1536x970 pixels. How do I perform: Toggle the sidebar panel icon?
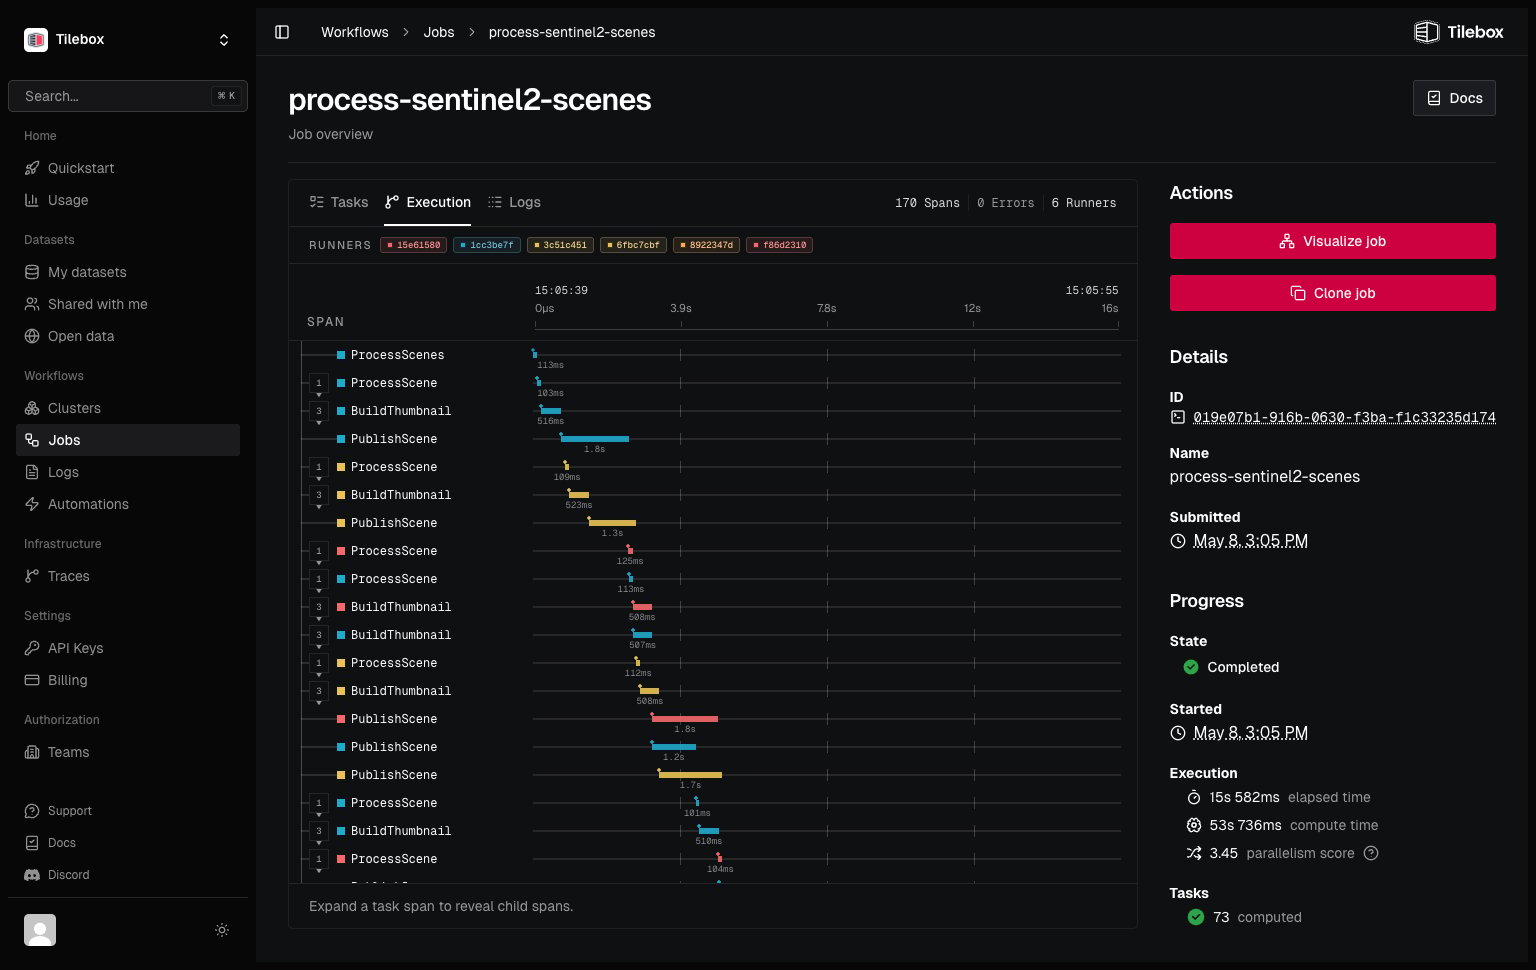pos(282,32)
